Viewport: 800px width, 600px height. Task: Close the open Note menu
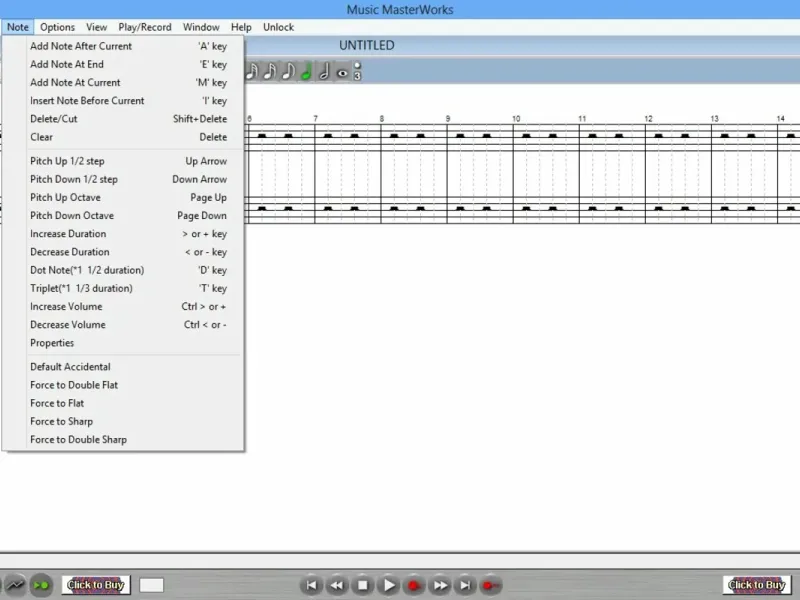18,27
